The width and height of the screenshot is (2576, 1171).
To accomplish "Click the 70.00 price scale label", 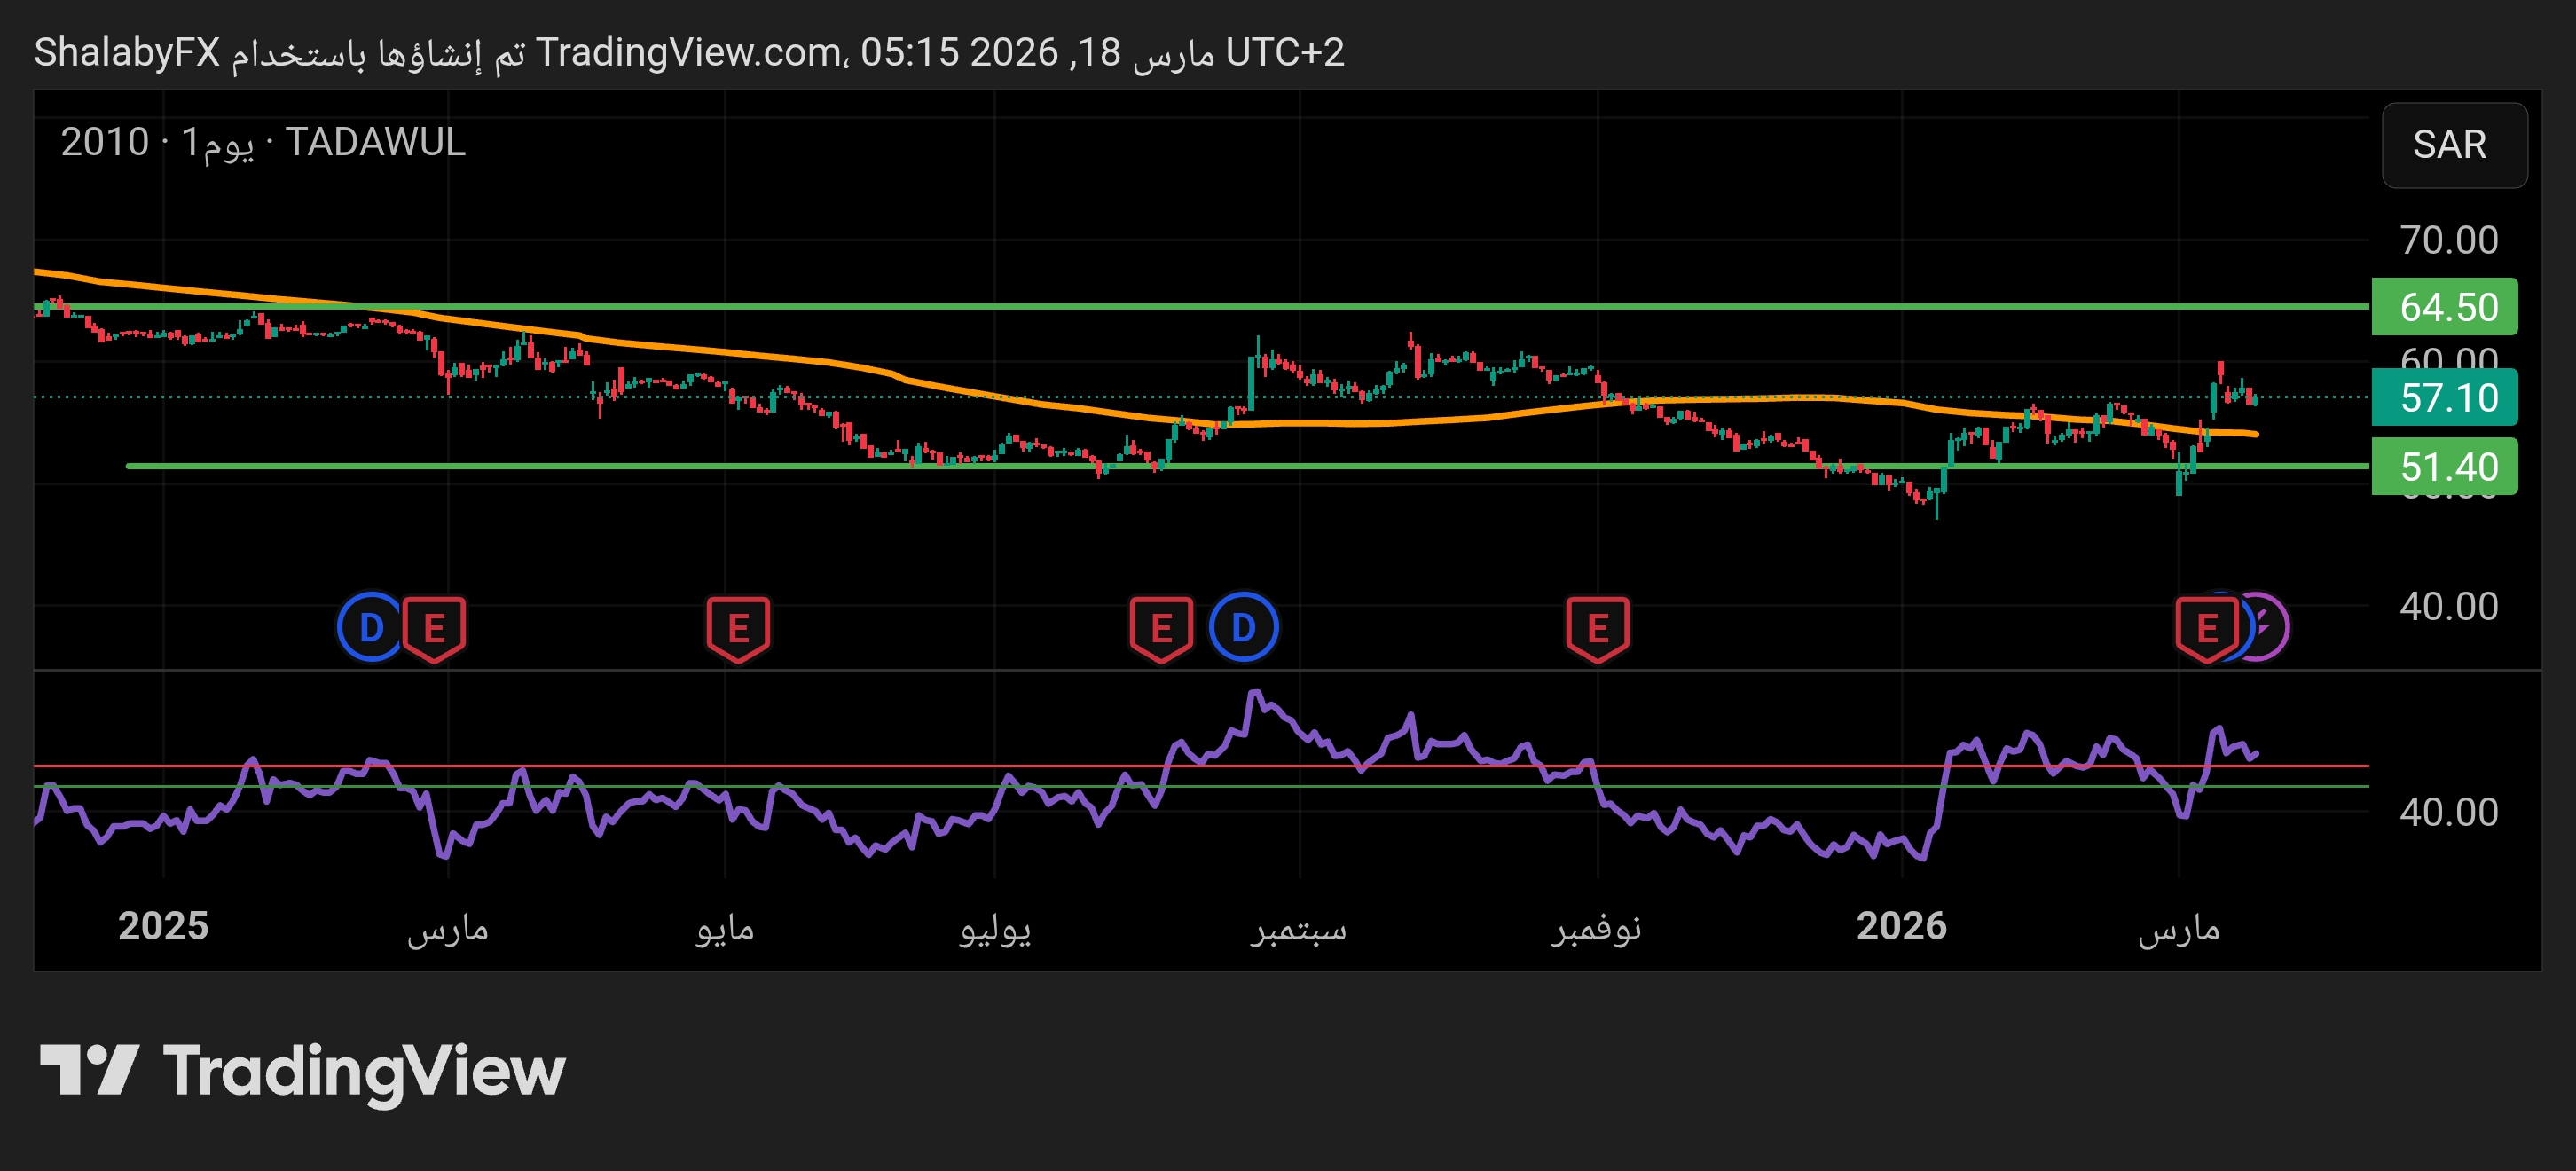I will (2448, 240).
